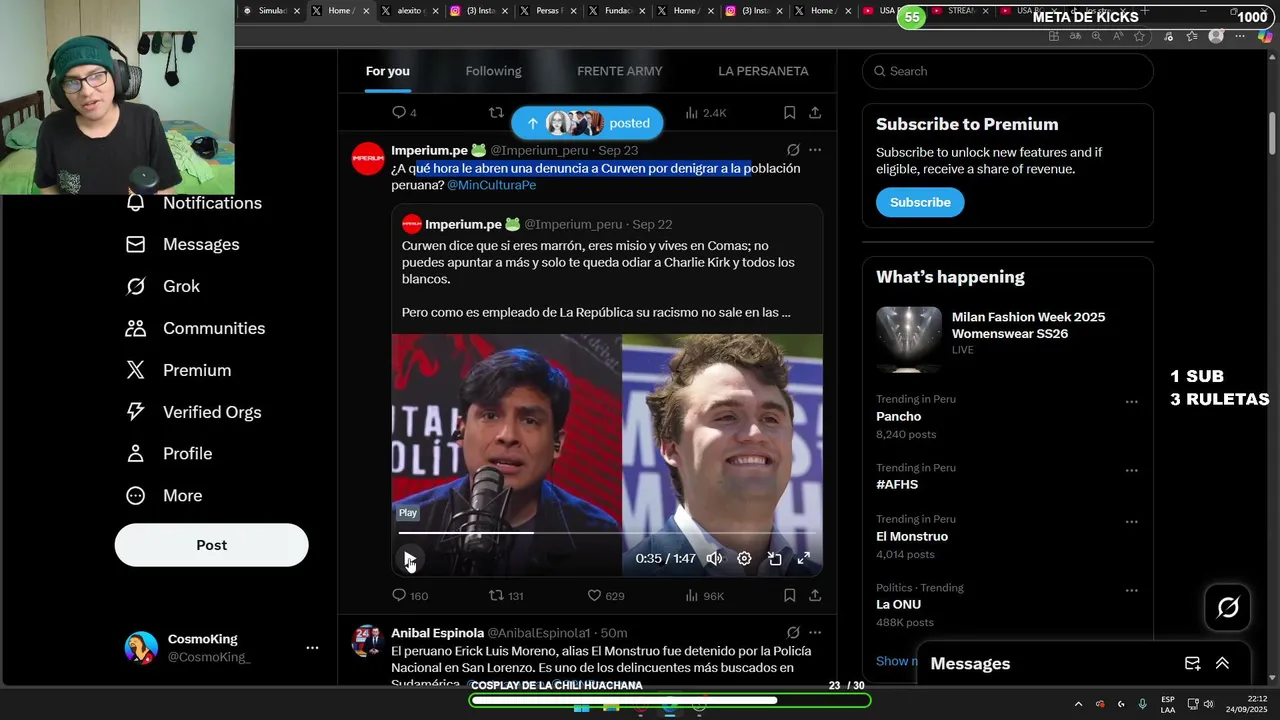
Task: Open CosmoKing account options menu
Action: pos(312,648)
